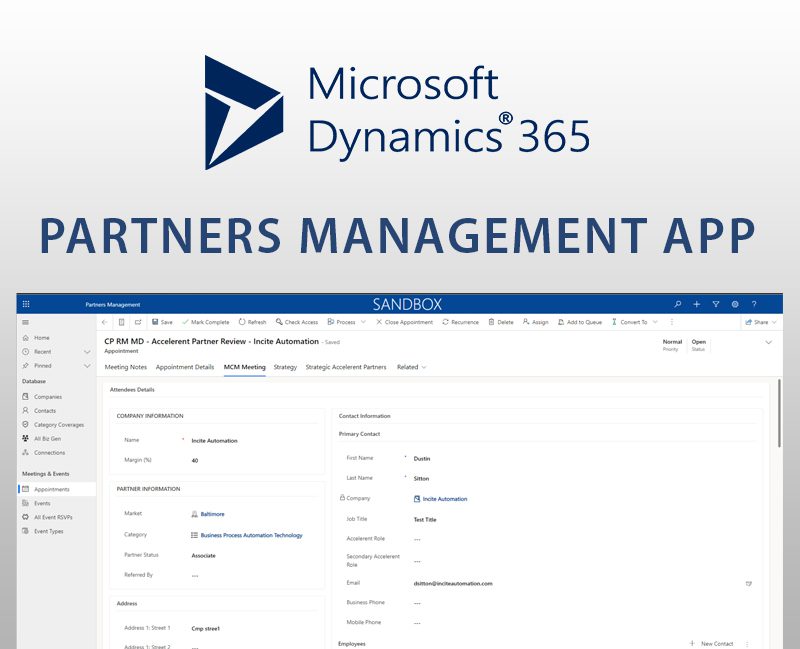
Task: Open more commands overflow menu
Action: pyautogui.click(x=672, y=322)
